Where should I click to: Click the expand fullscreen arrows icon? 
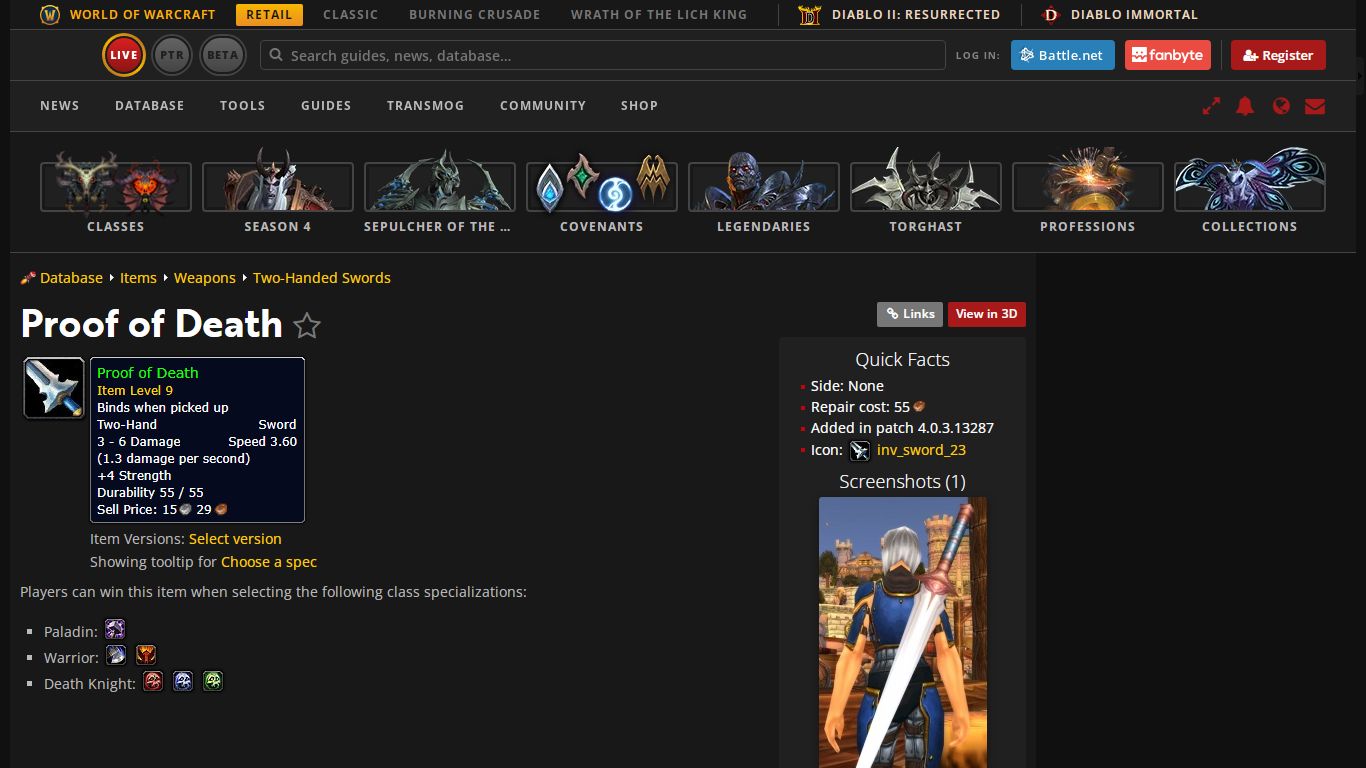point(1211,105)
